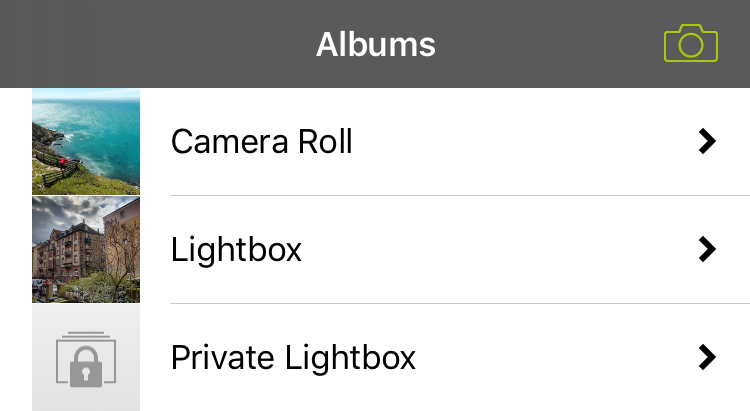This screenshot has width=750, height=411.
Task: Tap the Private Lightbox chevron arrow
Action: (x=707, y=357)
